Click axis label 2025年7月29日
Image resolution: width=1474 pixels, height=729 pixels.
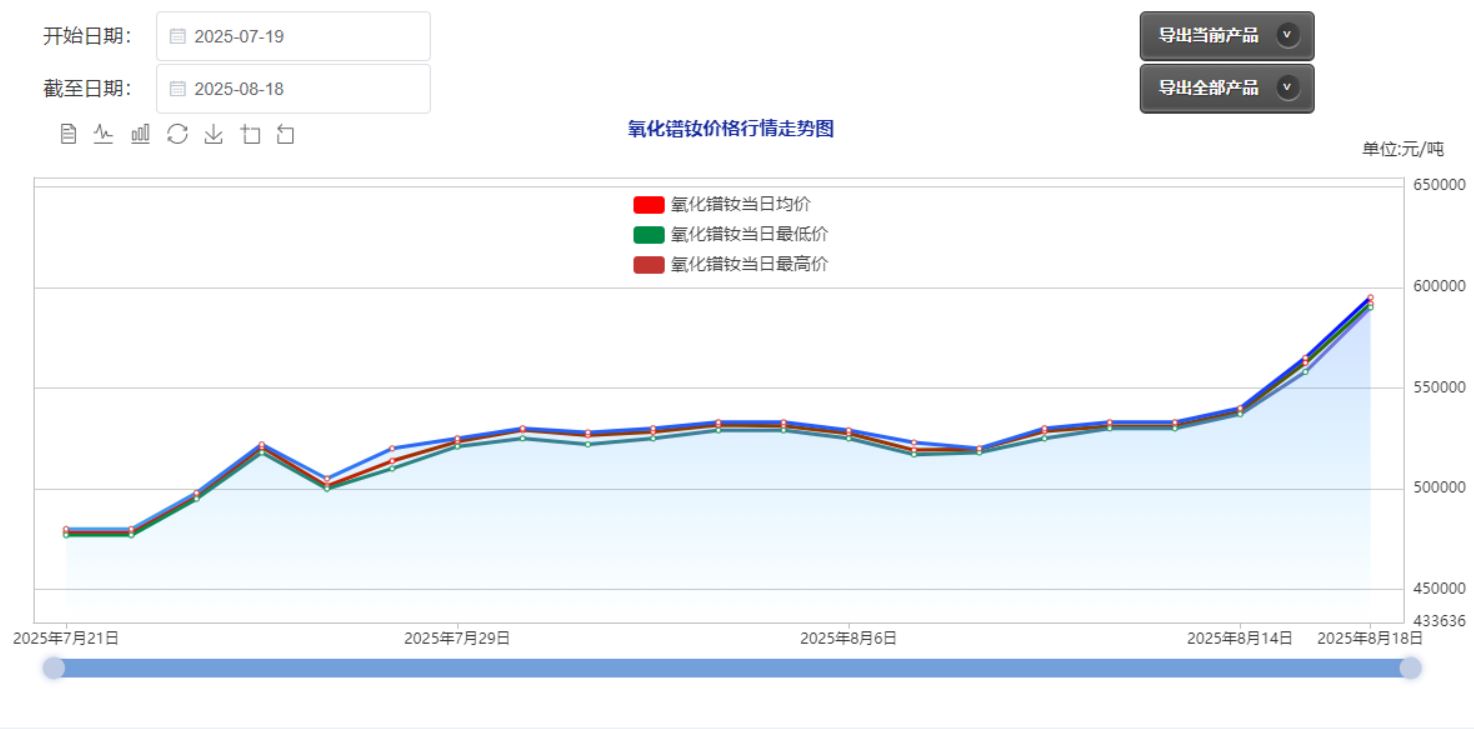click(x=457, y=639)
